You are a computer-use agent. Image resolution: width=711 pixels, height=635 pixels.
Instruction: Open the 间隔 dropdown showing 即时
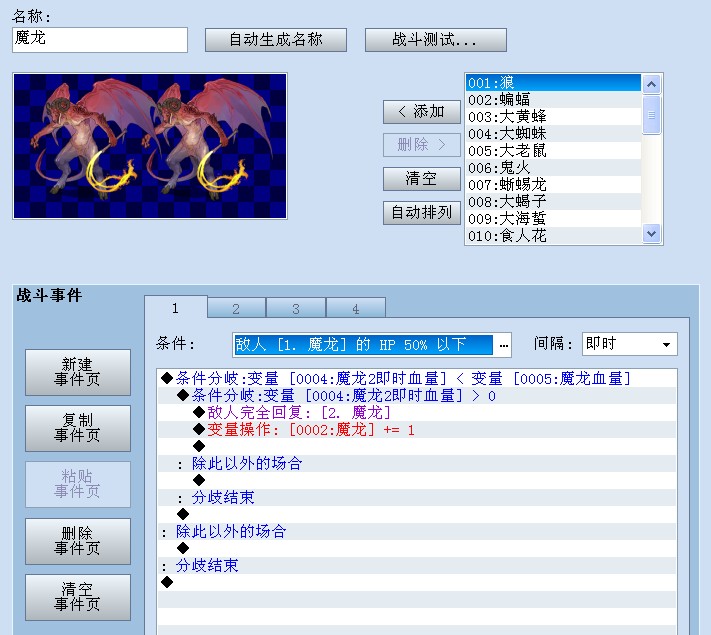click(x=629, y=344)
